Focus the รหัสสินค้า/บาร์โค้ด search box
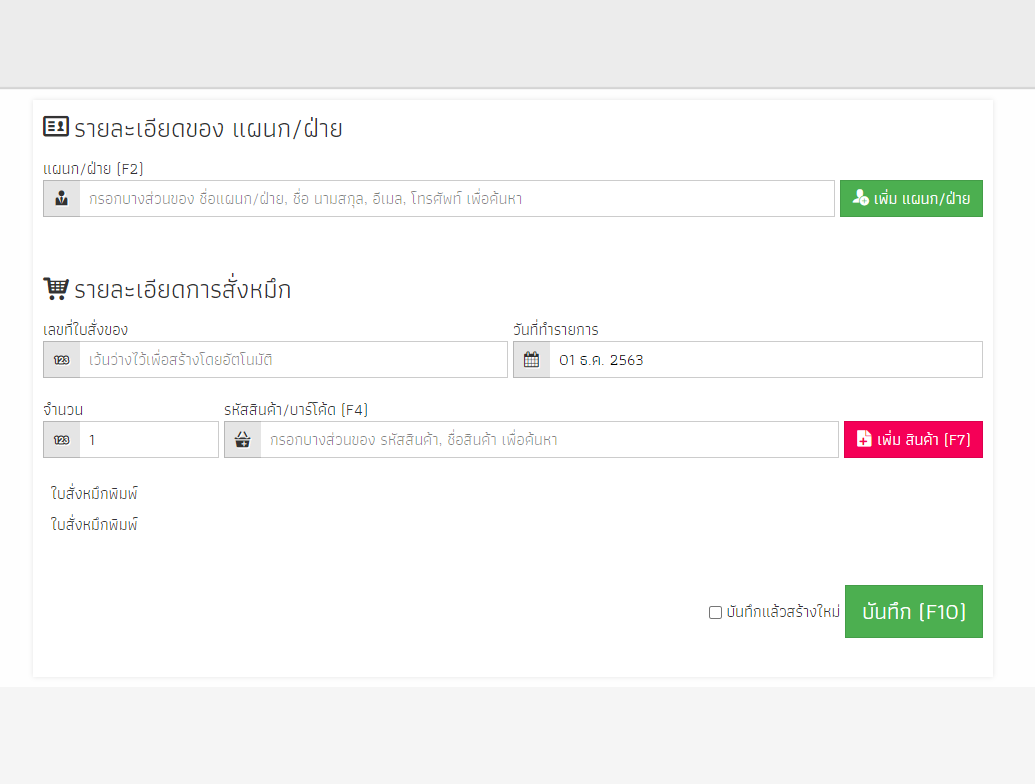Image resolution: width=1035 pixels, height=784 pixels. [x=548, y=440]
